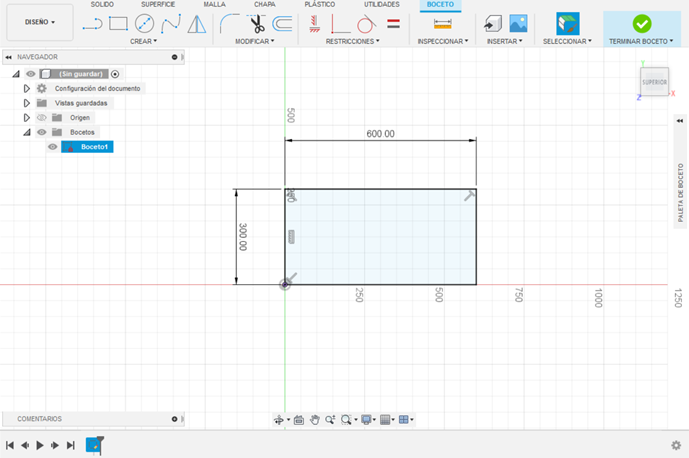Click the sketch feature in the timeline

pyautogui.click(x=93, y=445)
